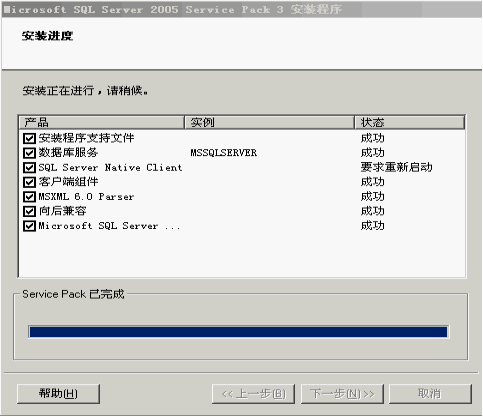The height and width of the screenshot is (417, 483).
Task: Toggle the 安装程序支持文件 checkbox
Action: pos(29,138)
